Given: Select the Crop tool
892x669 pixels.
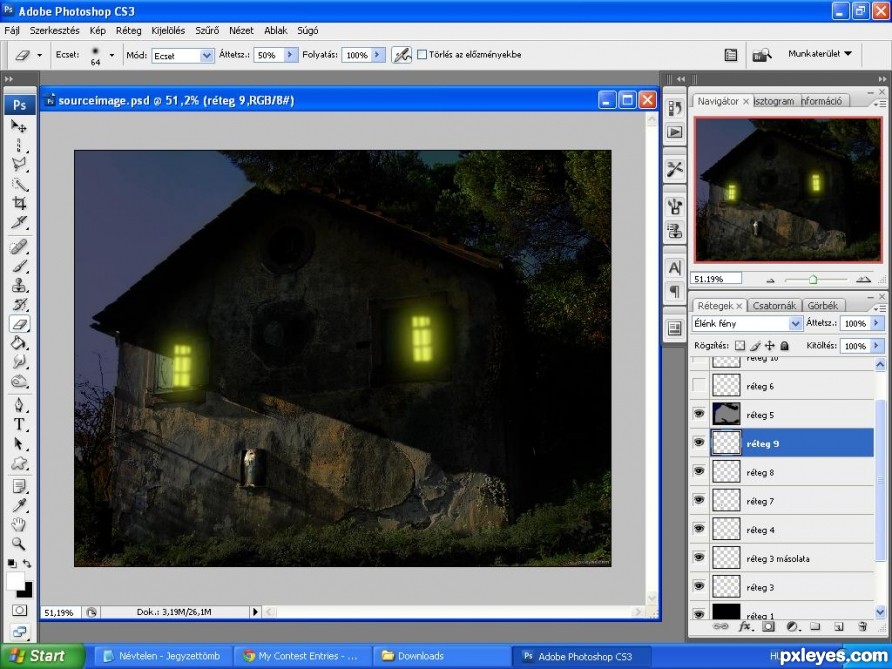Looking at the screenshot, I should click(19, 203).
